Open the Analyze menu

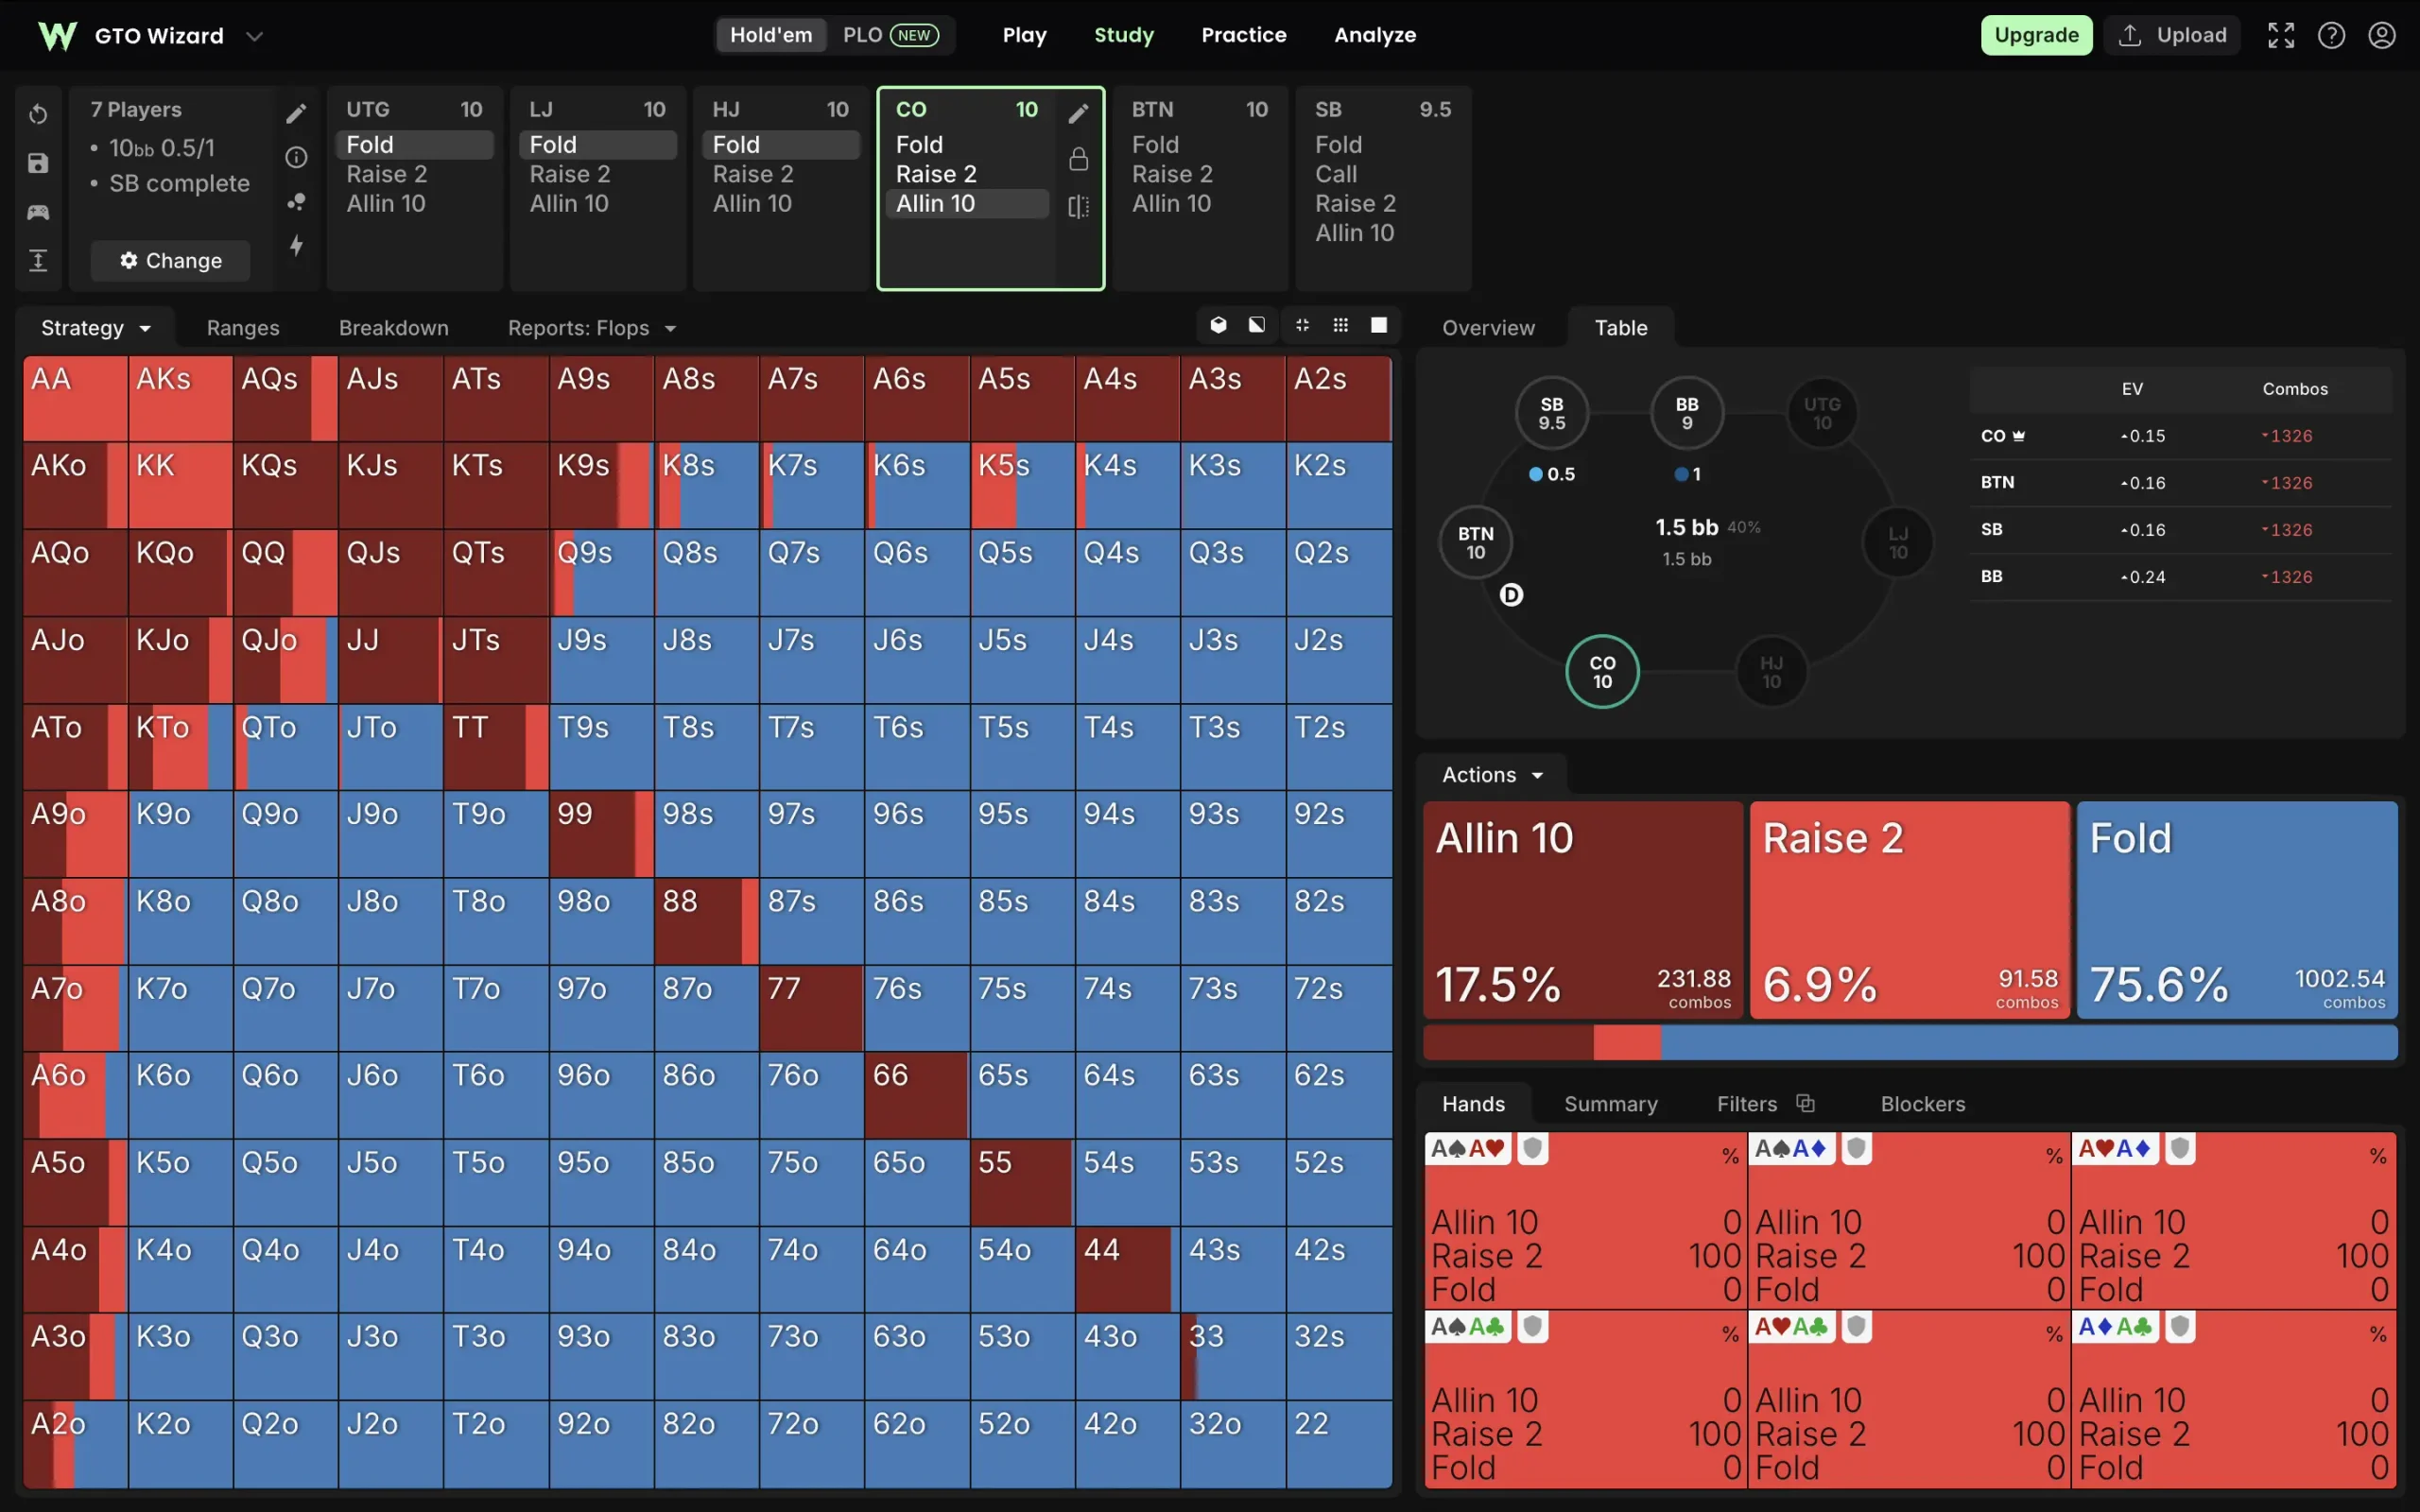click(1375, 35)
